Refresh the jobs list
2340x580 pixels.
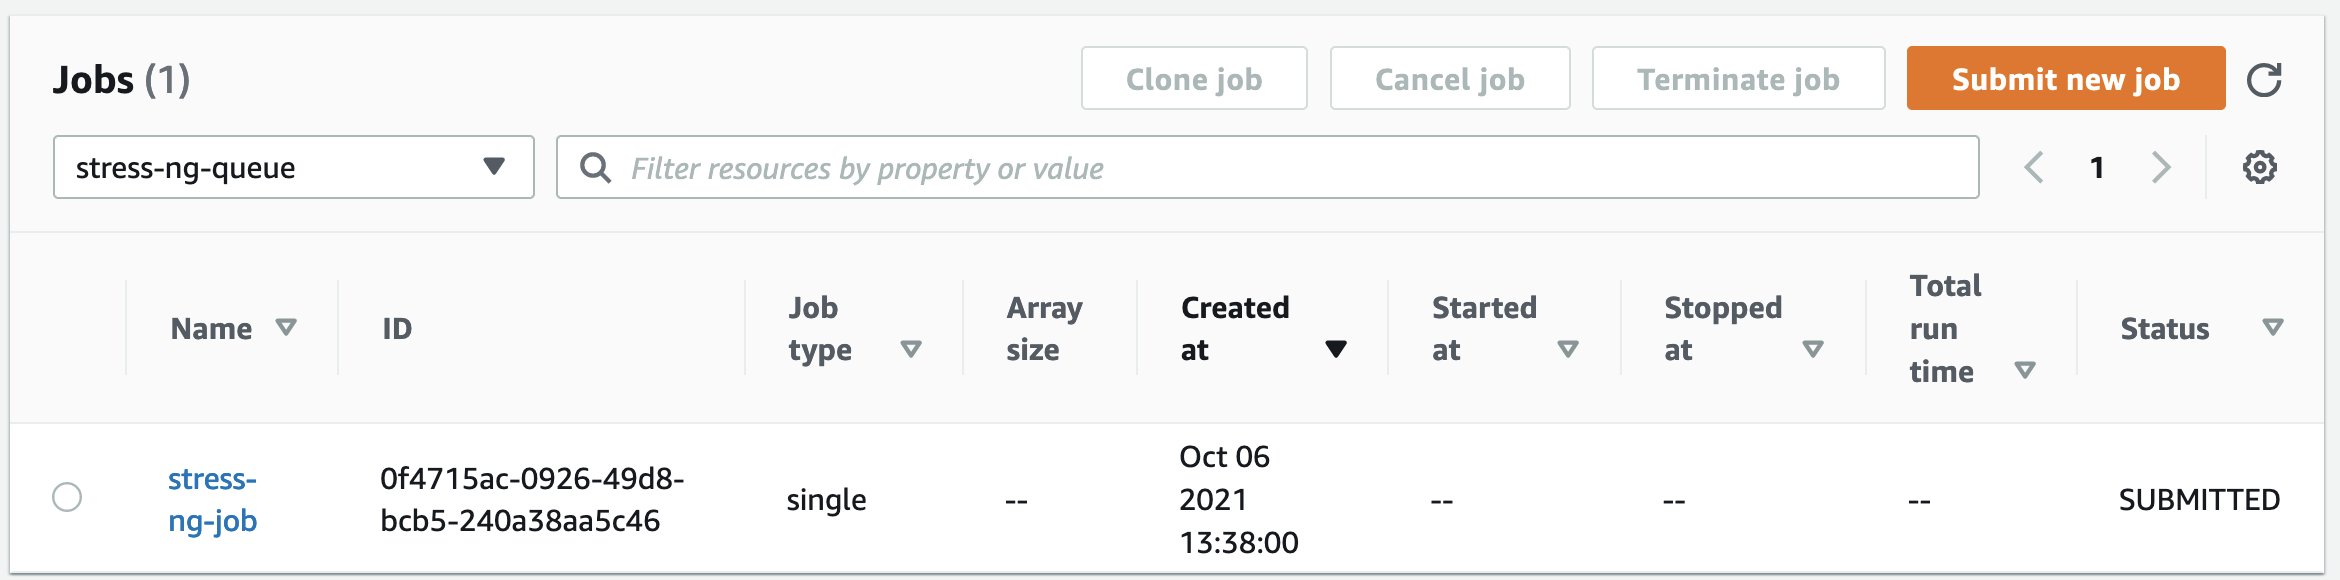(x=2264, y=79)
